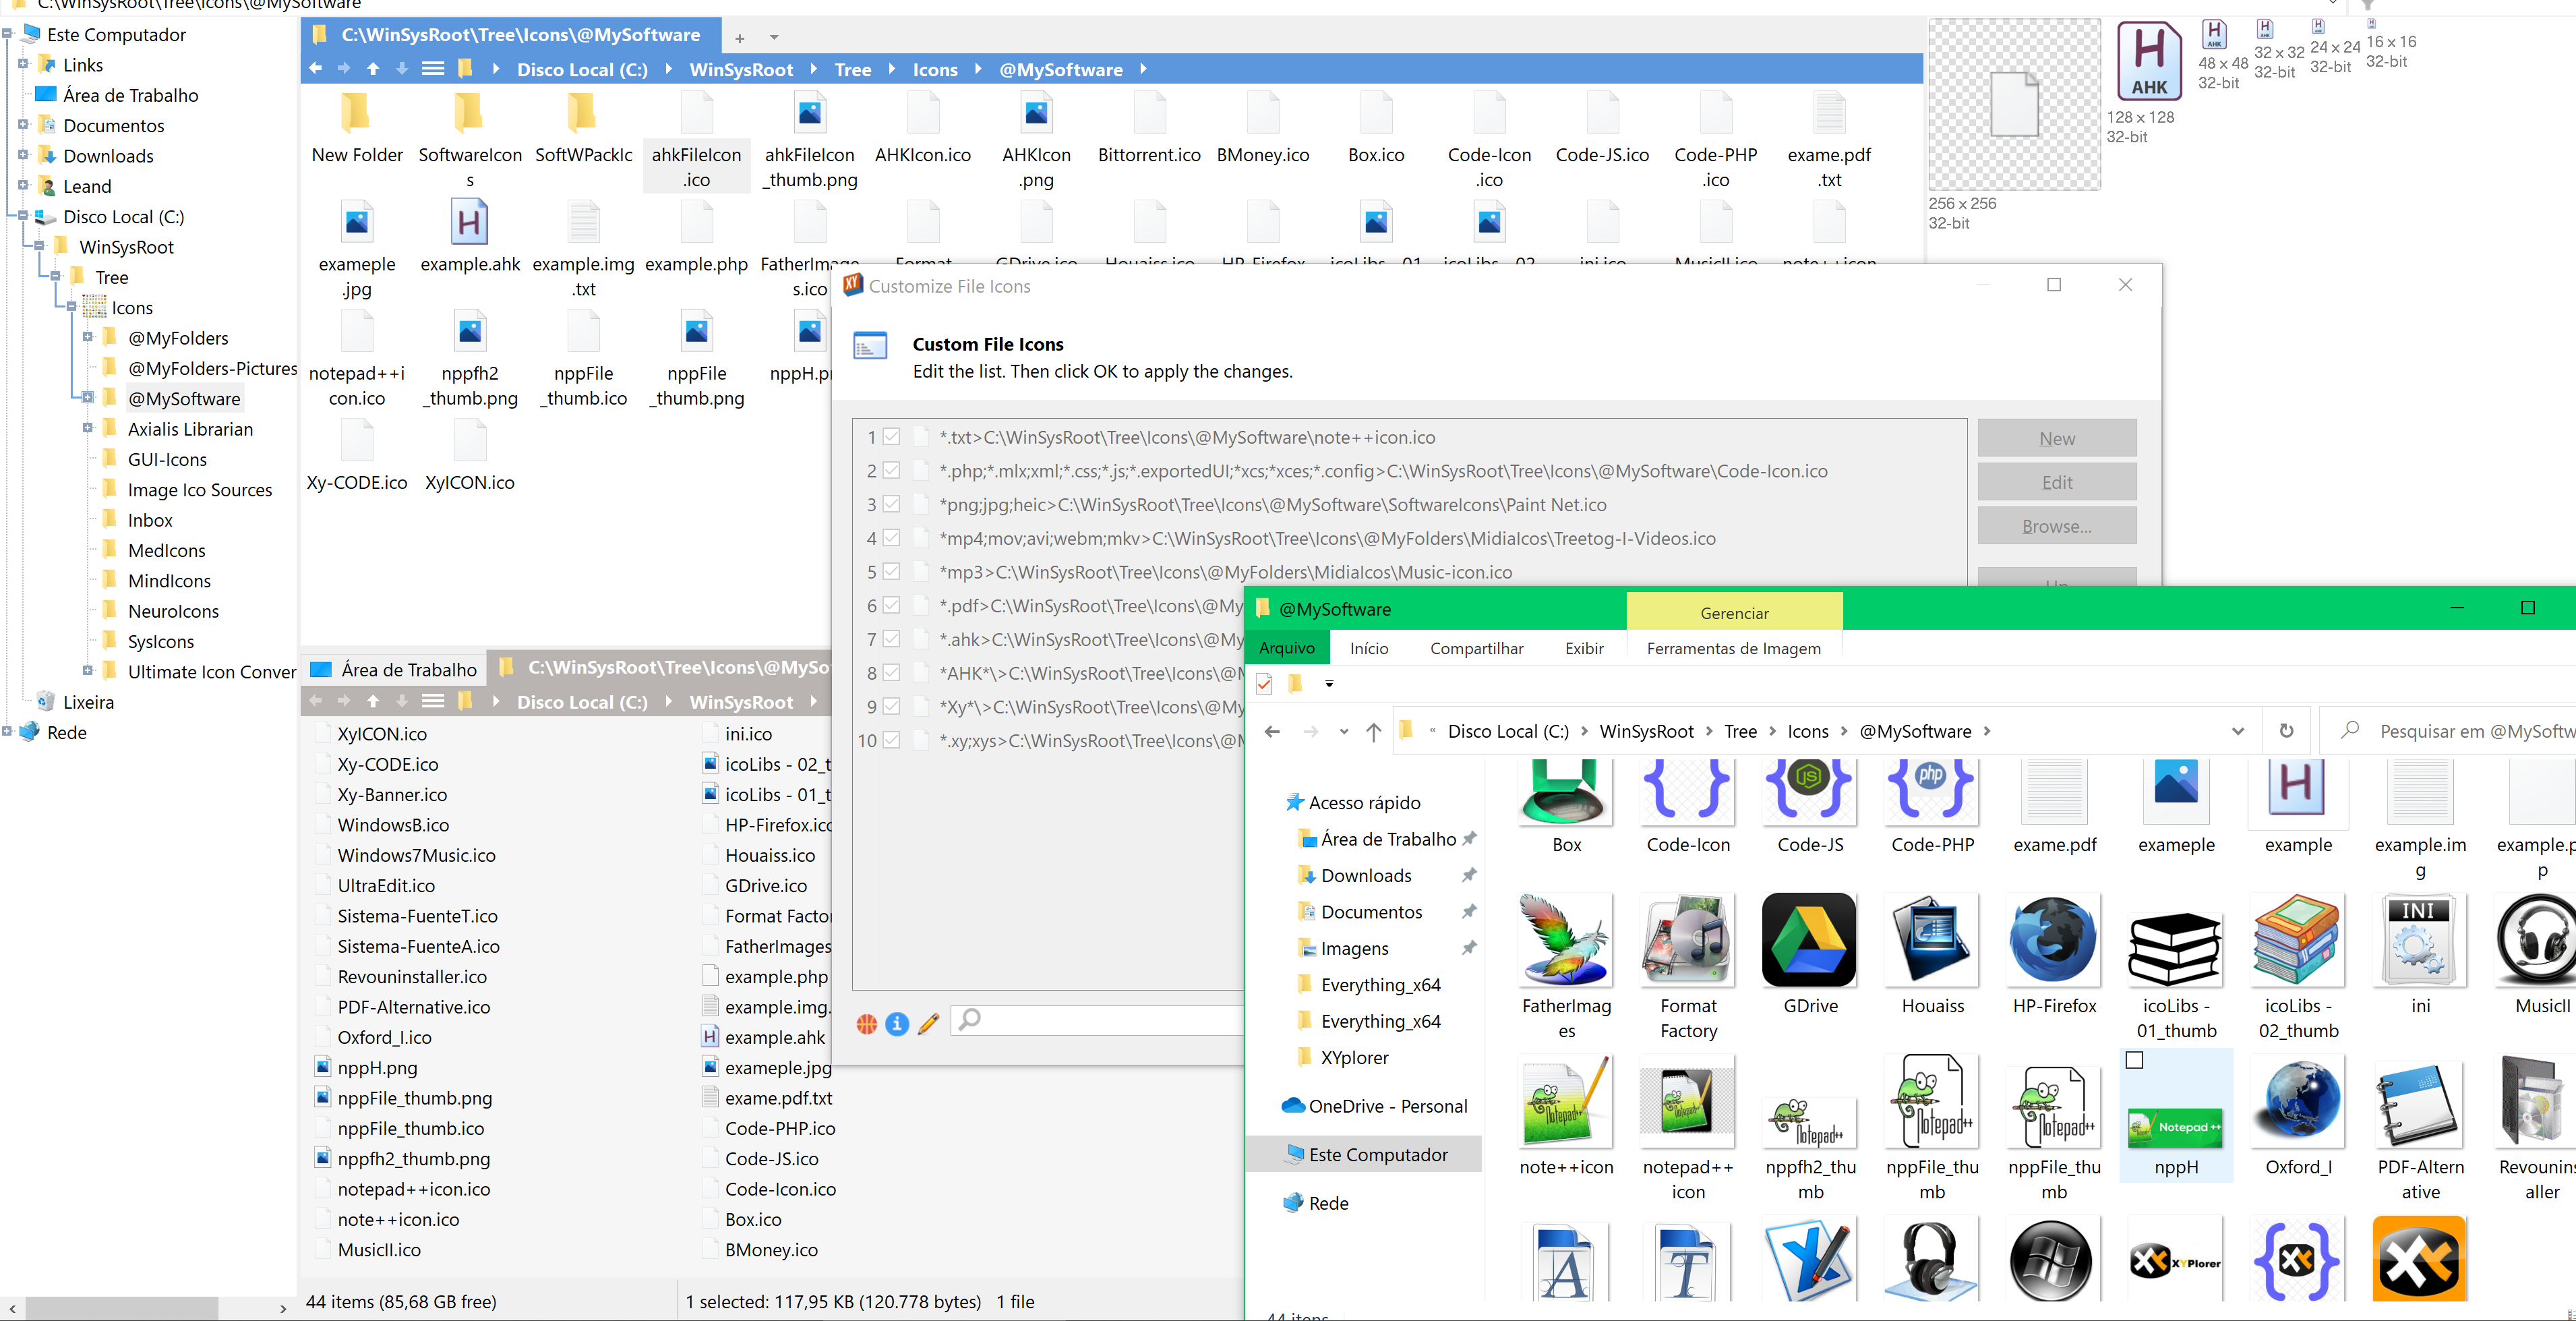Select the 128 x 128 AHK icon preview
2576x1321 pixels.
pyautogui.click(x=2149, y=62)
